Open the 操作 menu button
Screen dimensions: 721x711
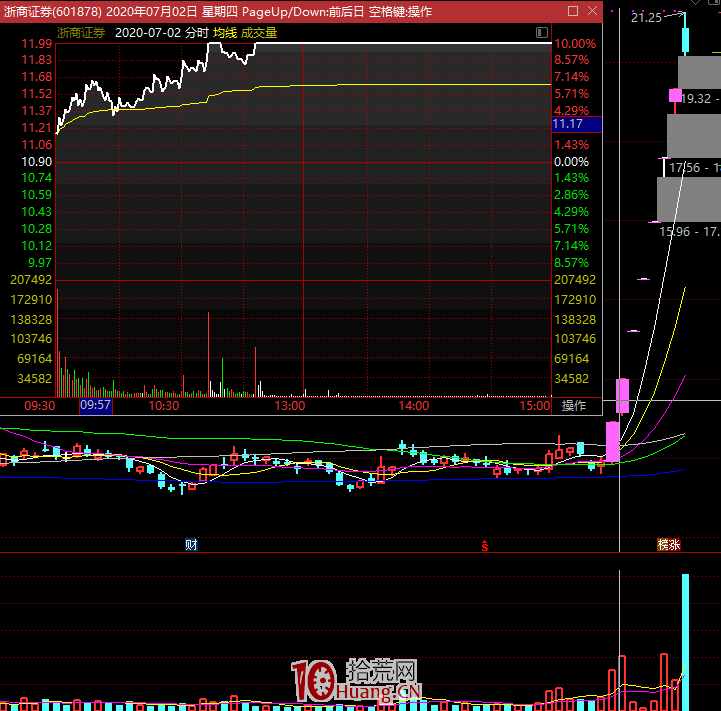point(574,406)
